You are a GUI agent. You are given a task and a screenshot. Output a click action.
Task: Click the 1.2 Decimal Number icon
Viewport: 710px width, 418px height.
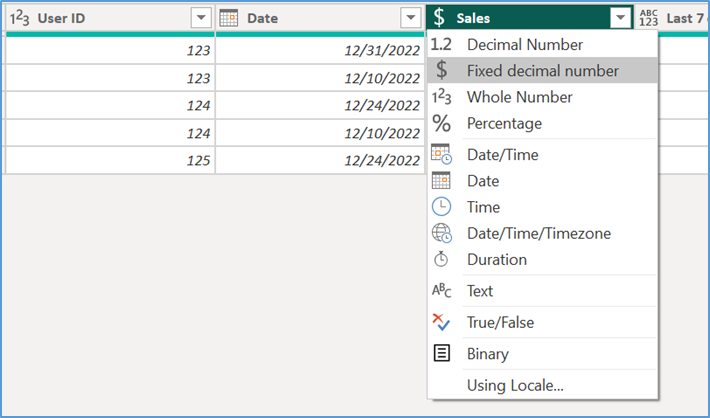pyautogui.click(x=441, y=44)
